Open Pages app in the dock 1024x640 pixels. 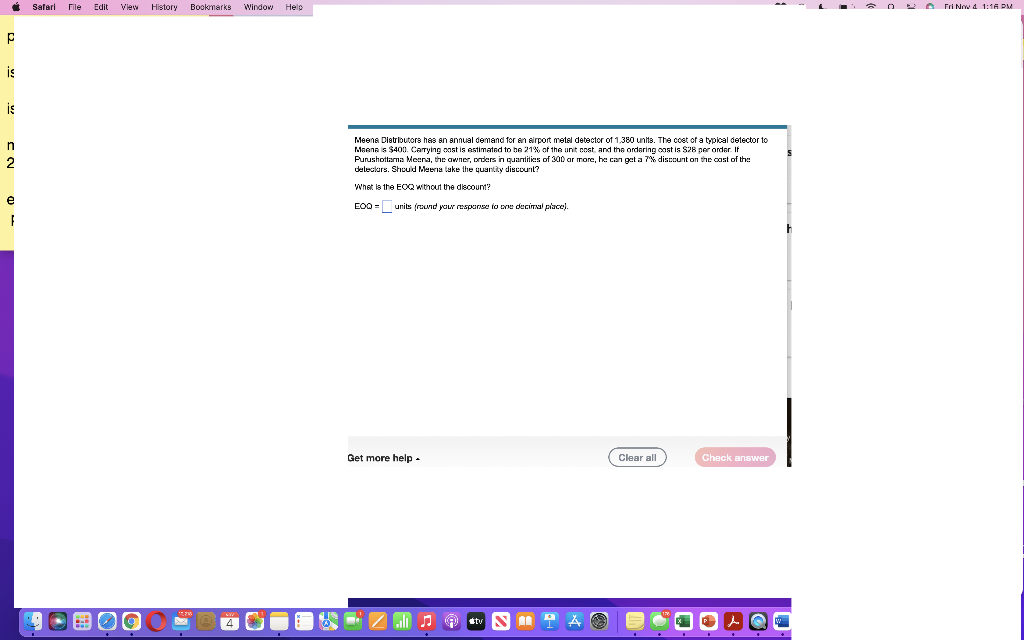click(x=377, y=621)
